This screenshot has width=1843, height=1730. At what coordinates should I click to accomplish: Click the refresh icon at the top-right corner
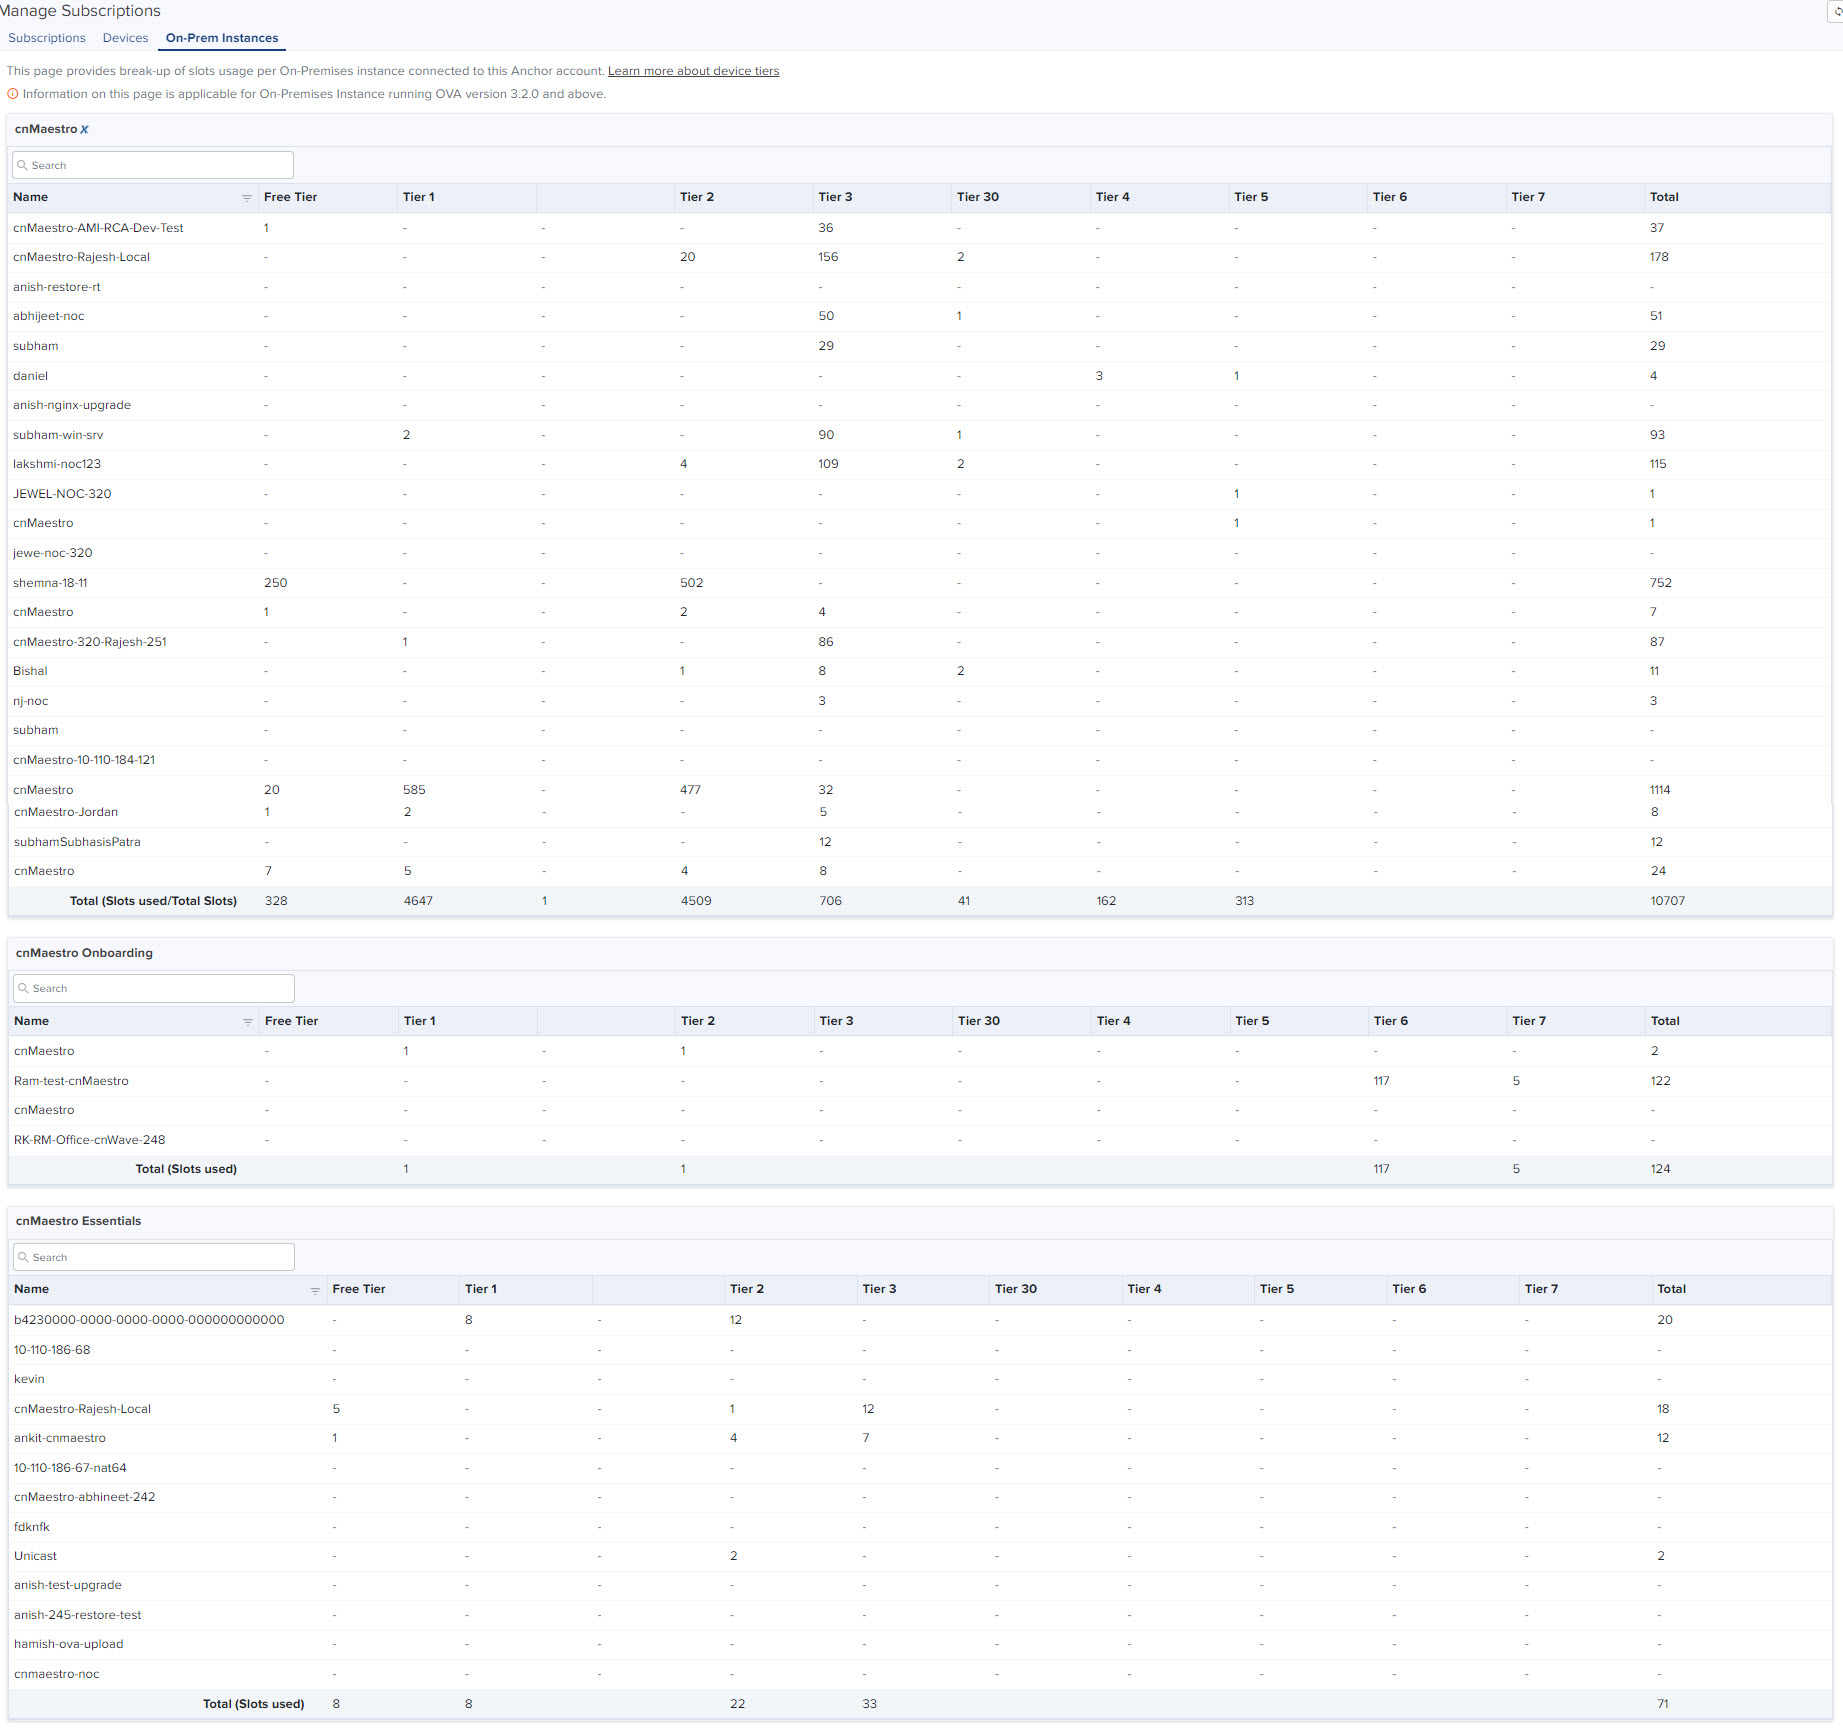[1836, 11]
